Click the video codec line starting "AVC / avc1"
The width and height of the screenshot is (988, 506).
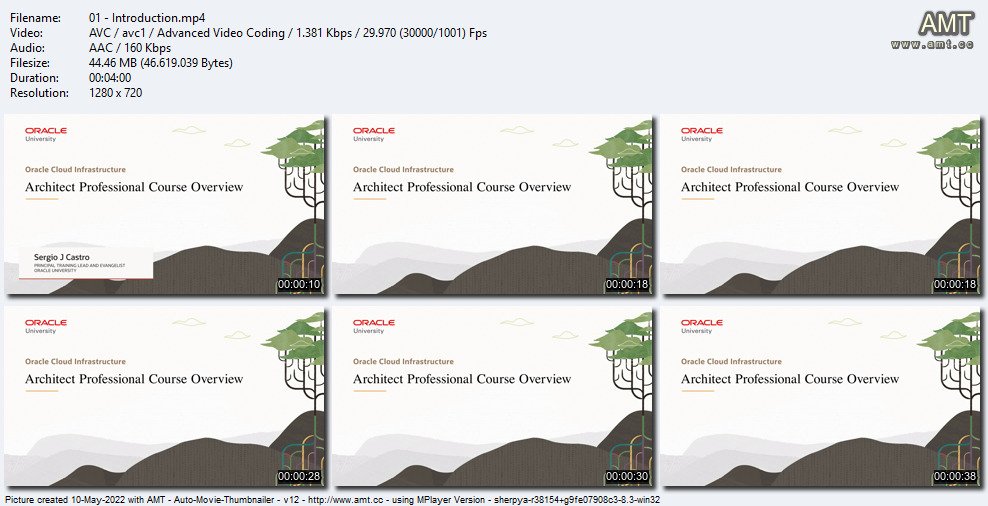pyautogui.click(x=288, y=33)
